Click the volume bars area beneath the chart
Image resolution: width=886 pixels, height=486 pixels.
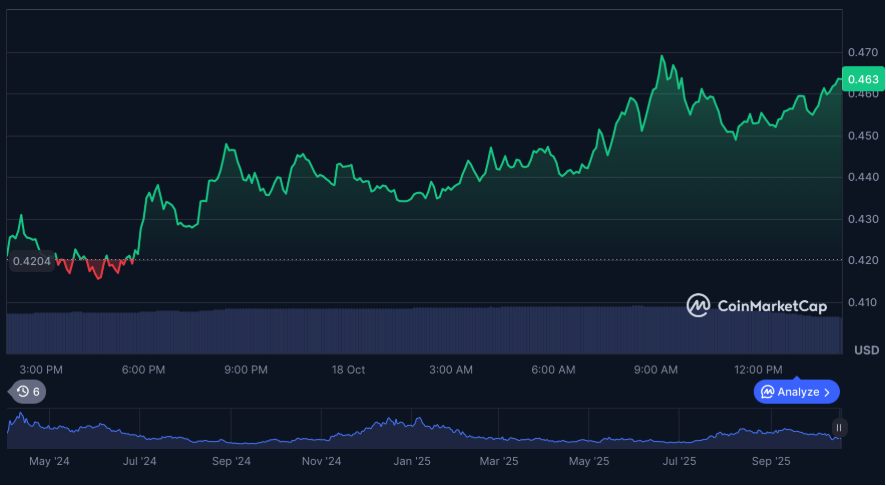point(420,330)
